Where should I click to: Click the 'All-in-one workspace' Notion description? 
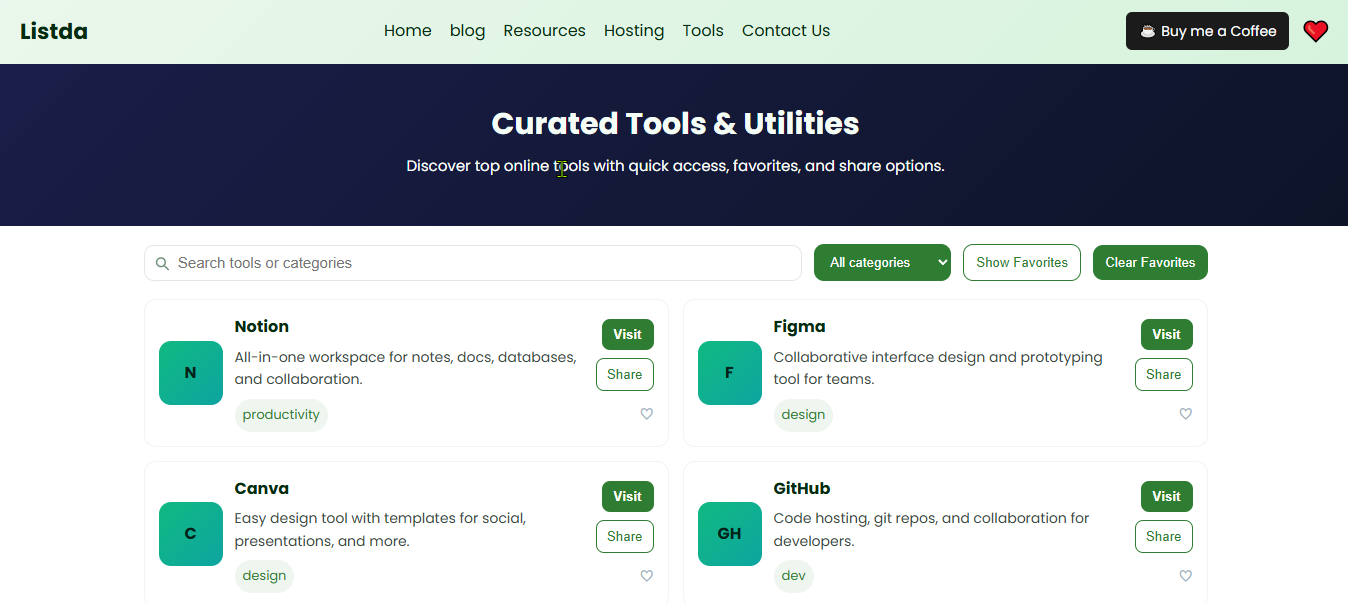tap(406, 368)
